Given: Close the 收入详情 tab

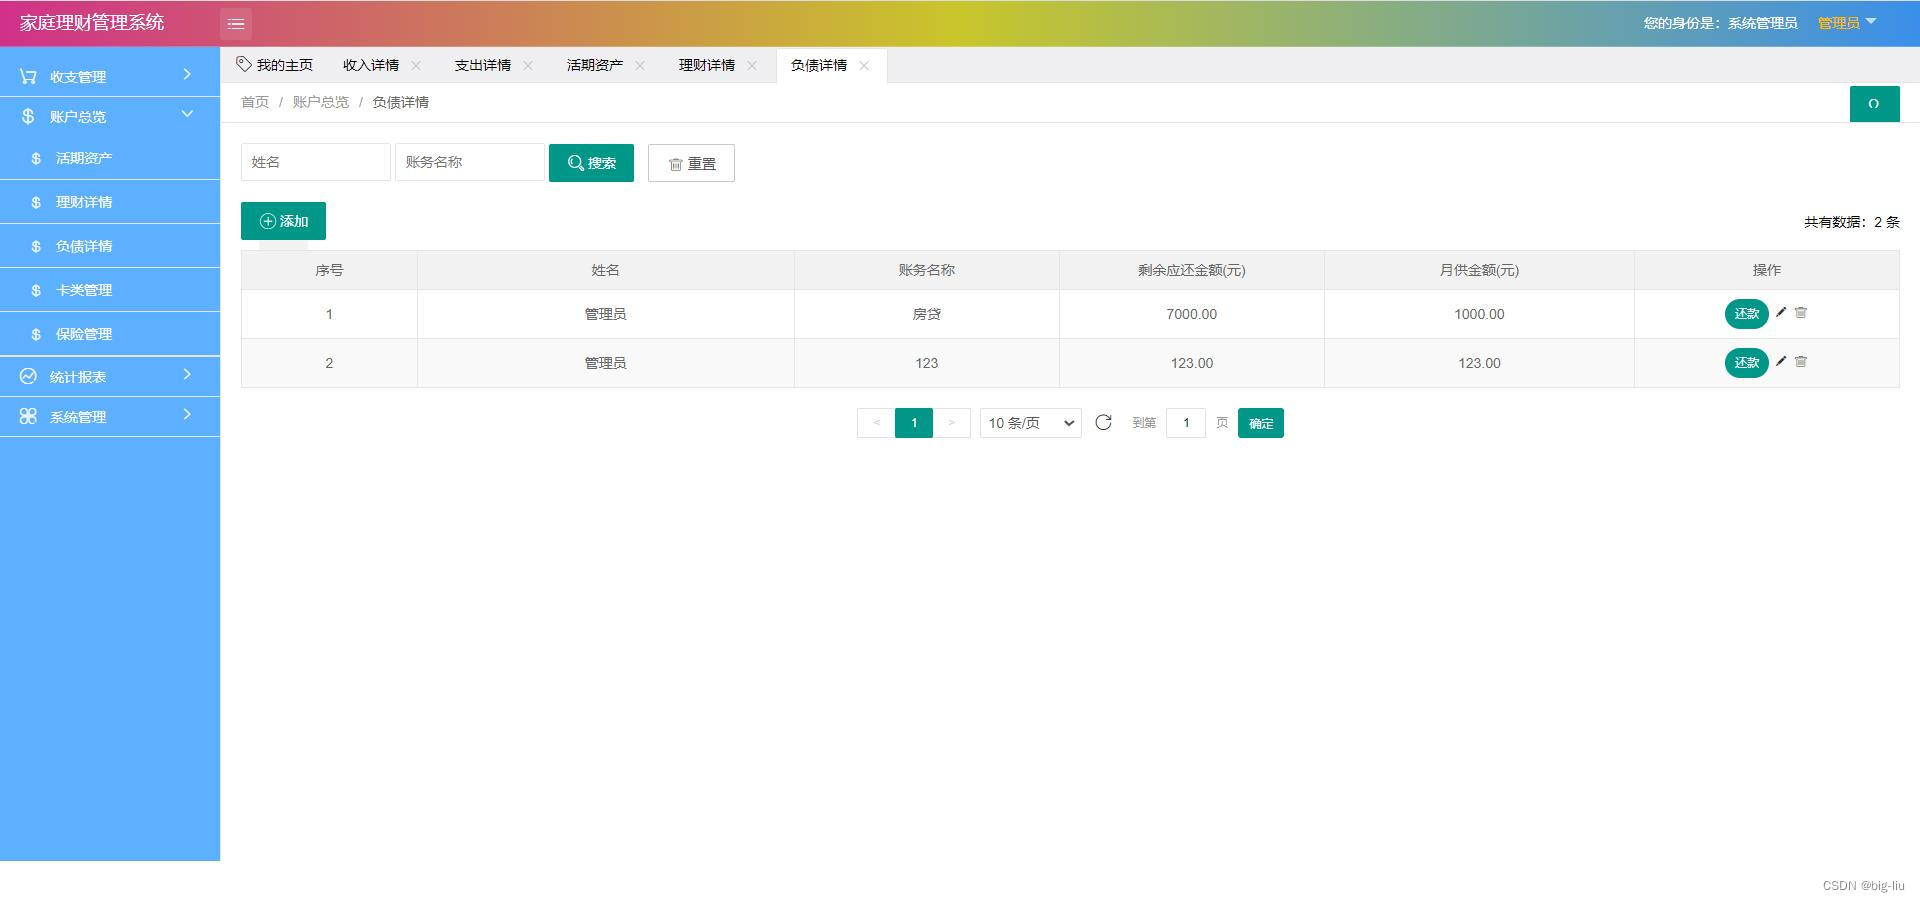Looking at the screenshot, I should (x=416, y=66).
